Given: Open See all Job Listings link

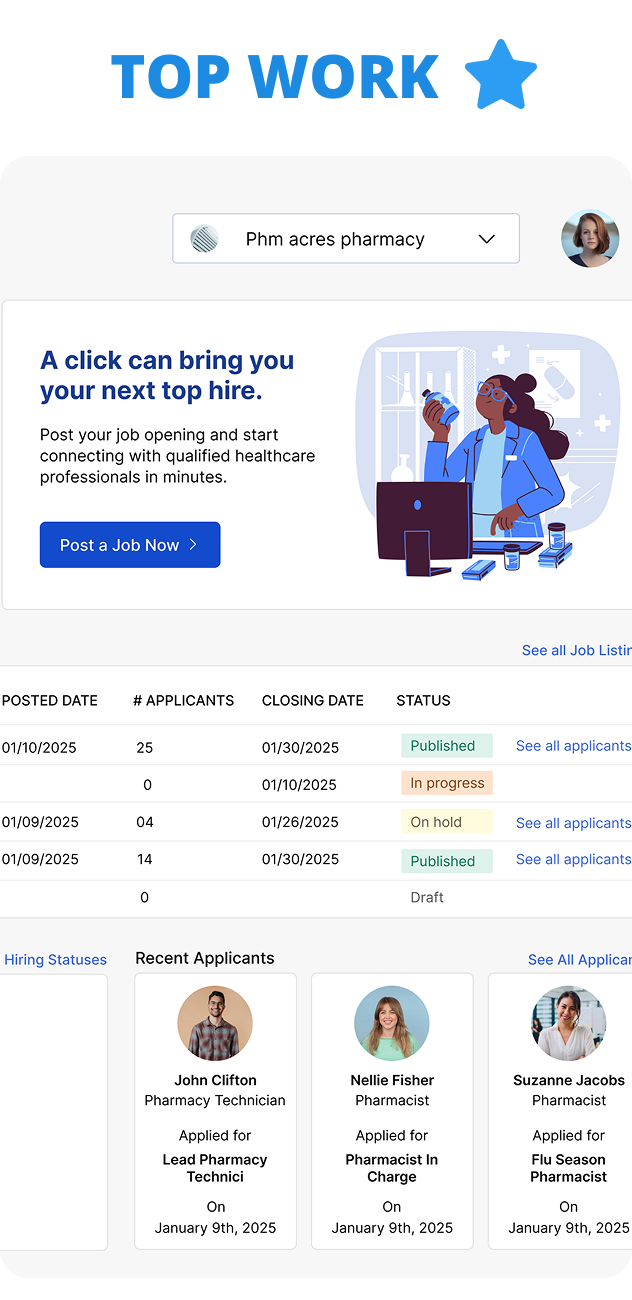Looking at the screenshot, I should click(577, 650).
